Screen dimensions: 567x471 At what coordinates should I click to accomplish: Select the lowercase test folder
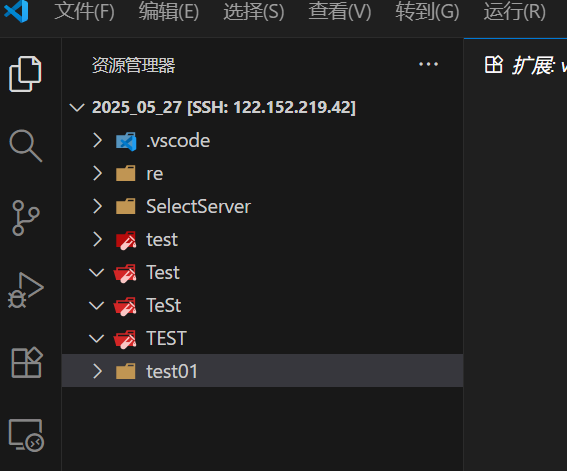[x=263, y=239]
